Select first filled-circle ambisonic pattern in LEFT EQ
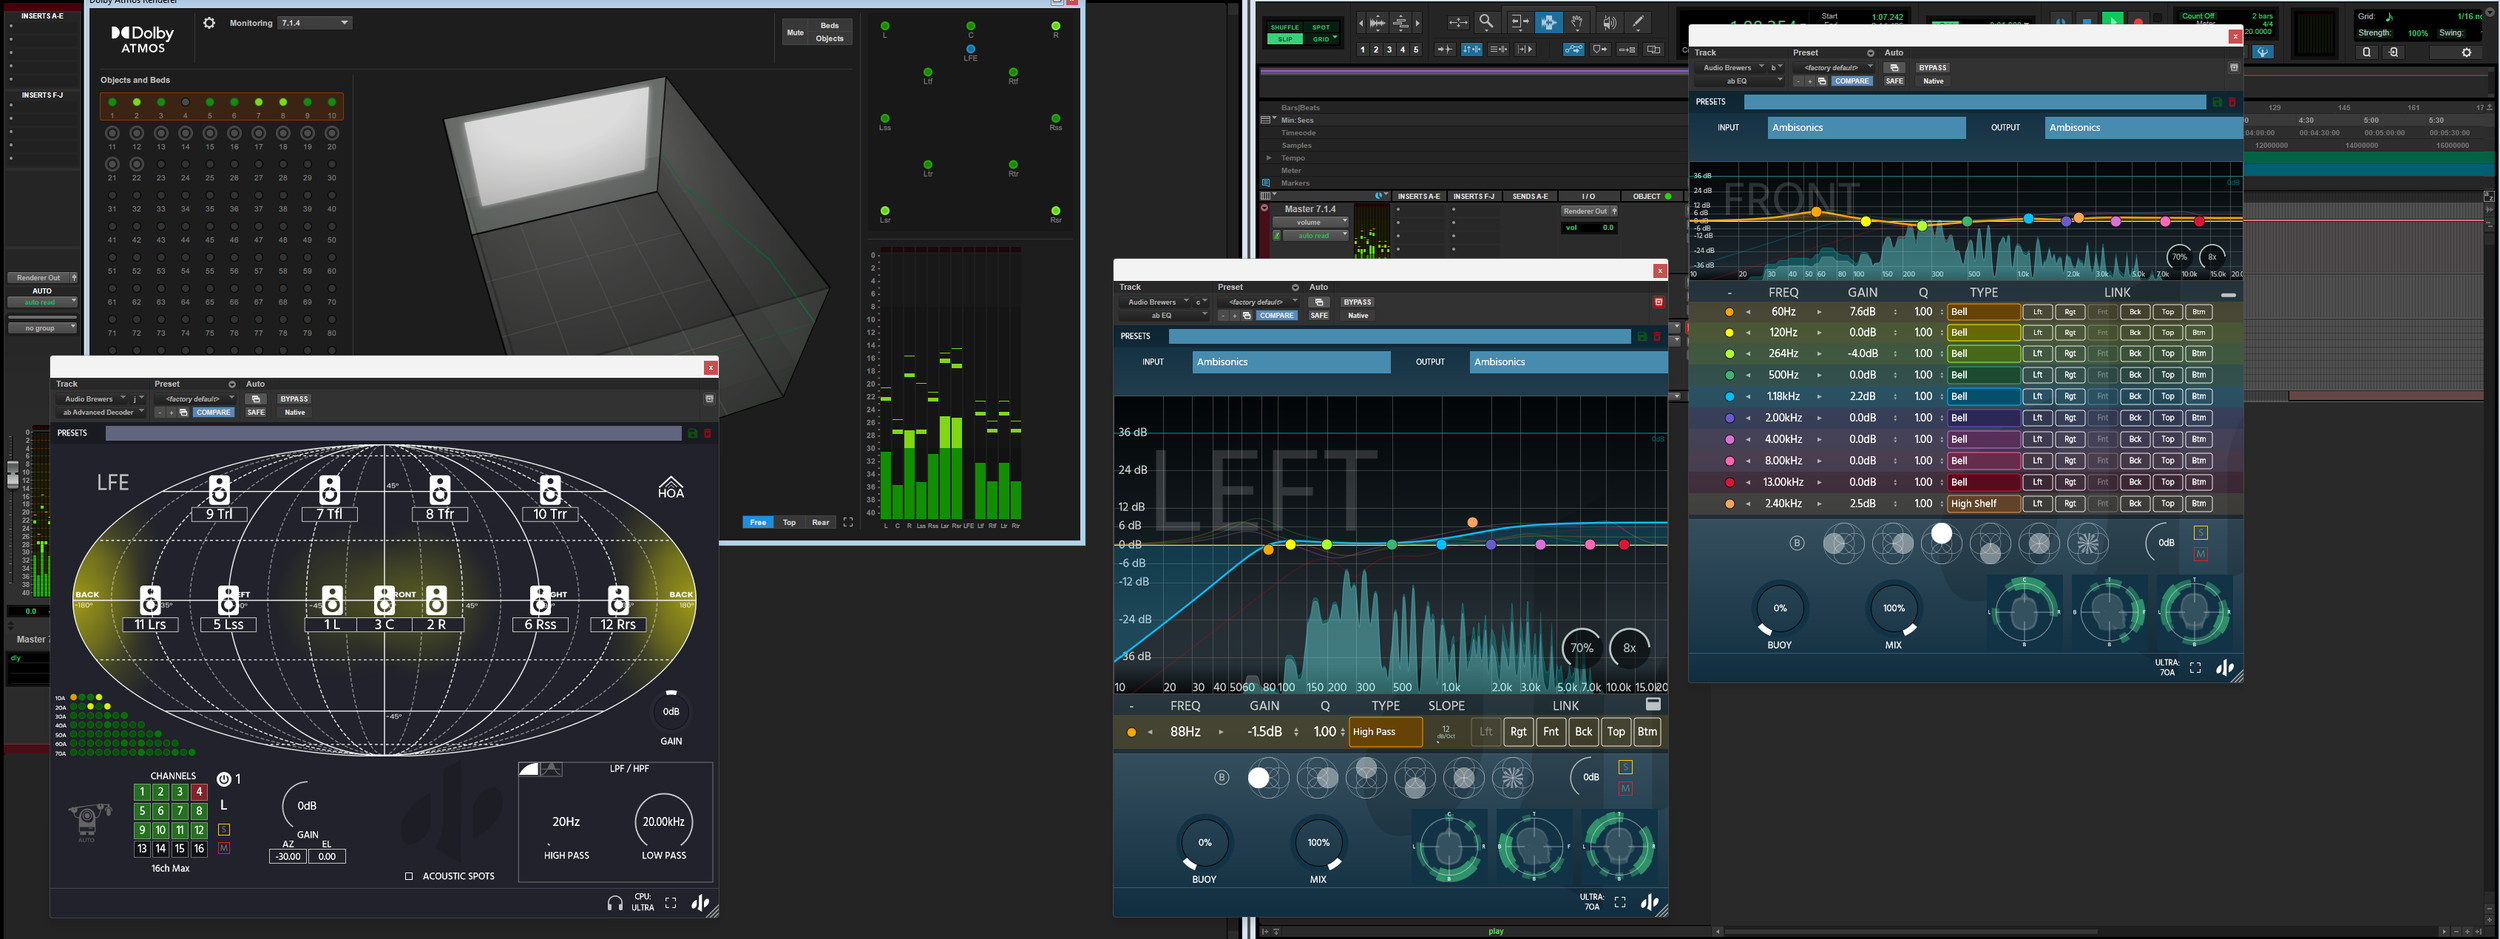Screen dimensions: 2500x939 [1268, 777]
